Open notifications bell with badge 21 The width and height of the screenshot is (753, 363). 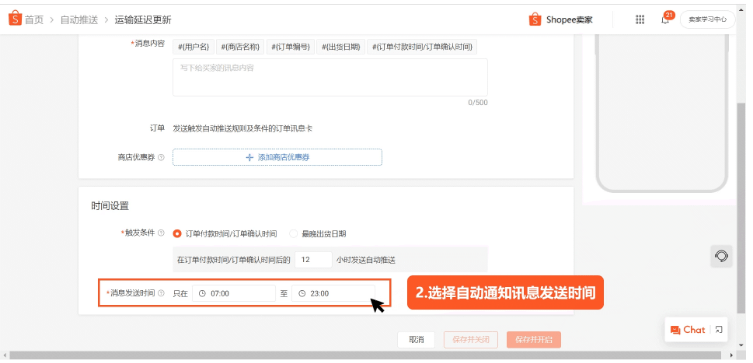(x=666, y=19)
